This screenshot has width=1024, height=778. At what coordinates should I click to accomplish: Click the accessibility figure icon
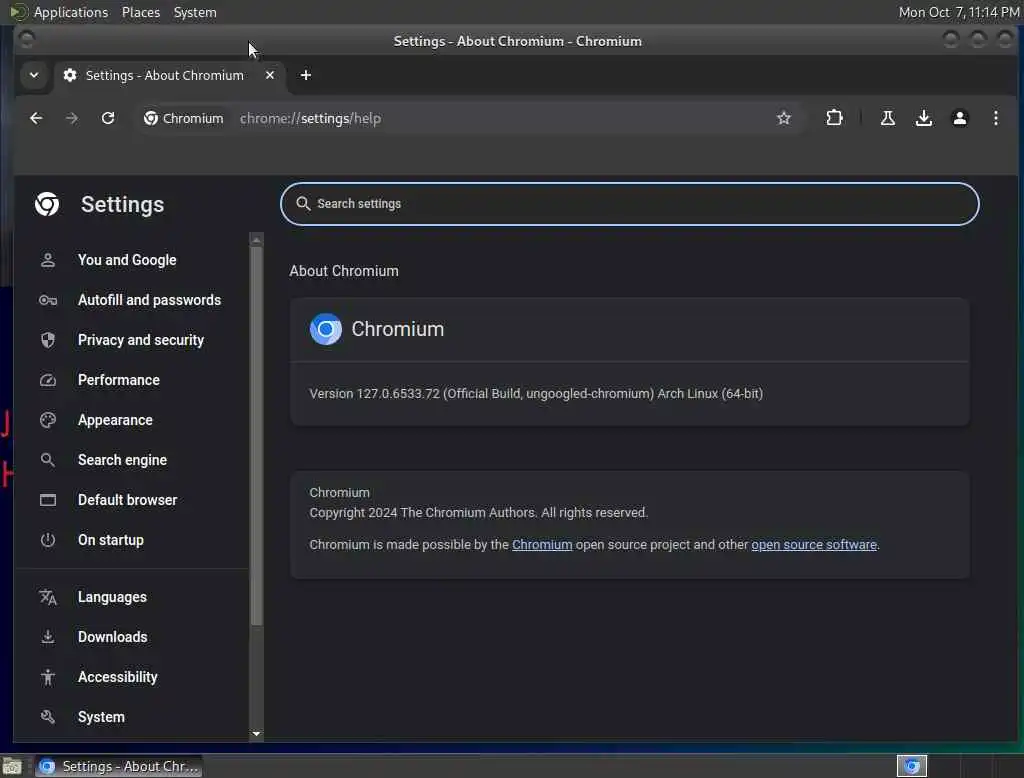48,677
